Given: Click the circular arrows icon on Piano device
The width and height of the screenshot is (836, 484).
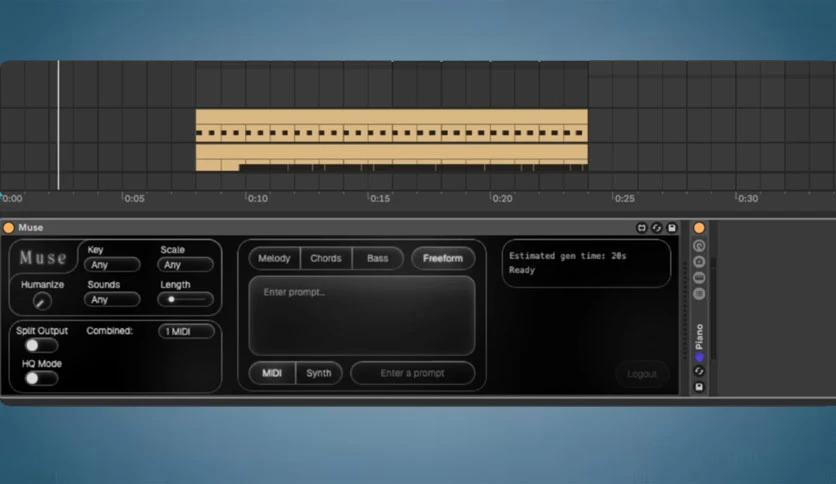Looking at the screenshot, I should pos(699,371).
